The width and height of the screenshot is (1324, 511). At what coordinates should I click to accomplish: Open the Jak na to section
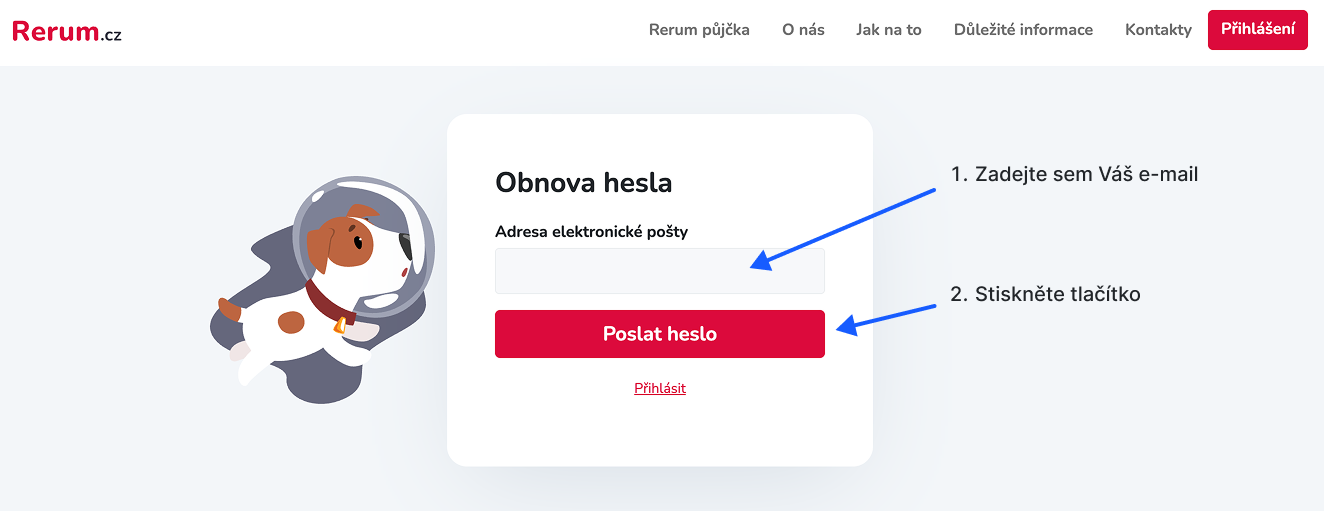click(888, 30)
